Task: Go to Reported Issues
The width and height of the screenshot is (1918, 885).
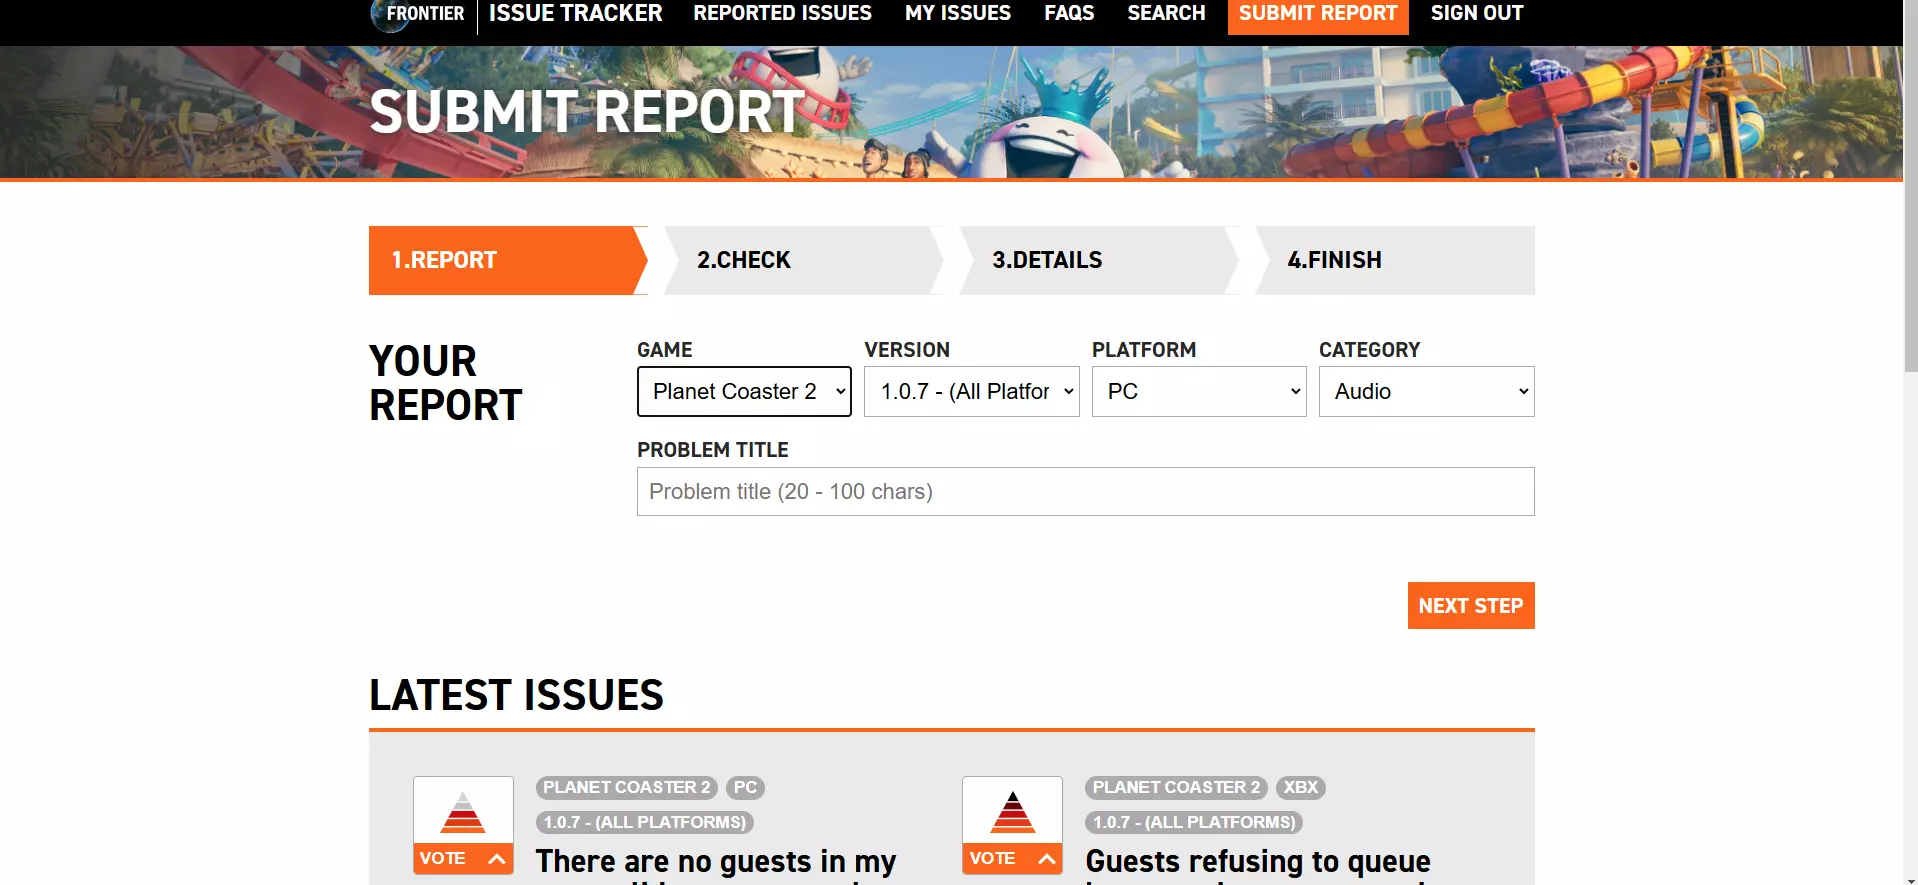Action: 782,13
